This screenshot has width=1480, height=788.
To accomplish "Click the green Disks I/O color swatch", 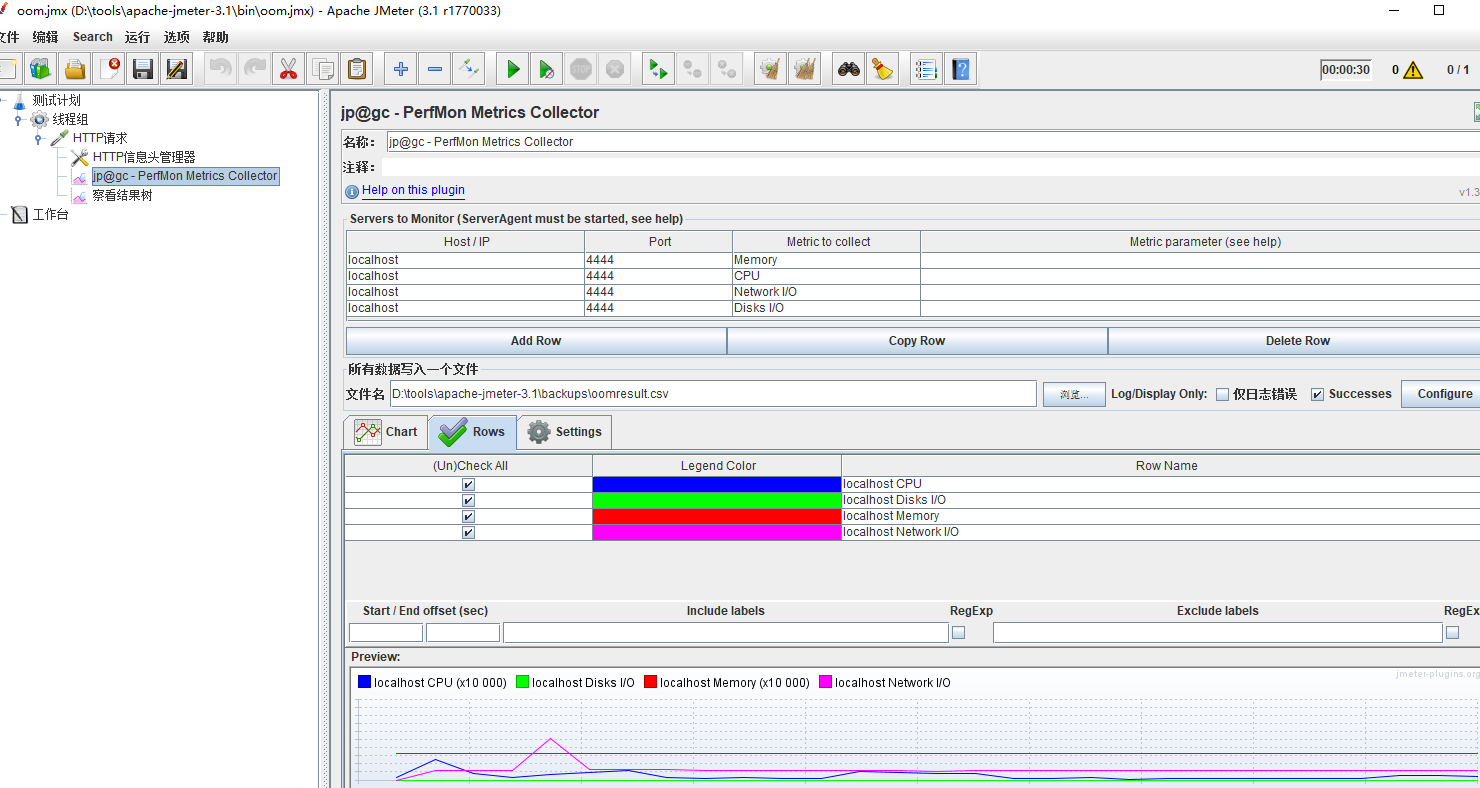I will (x=717, y=500).
